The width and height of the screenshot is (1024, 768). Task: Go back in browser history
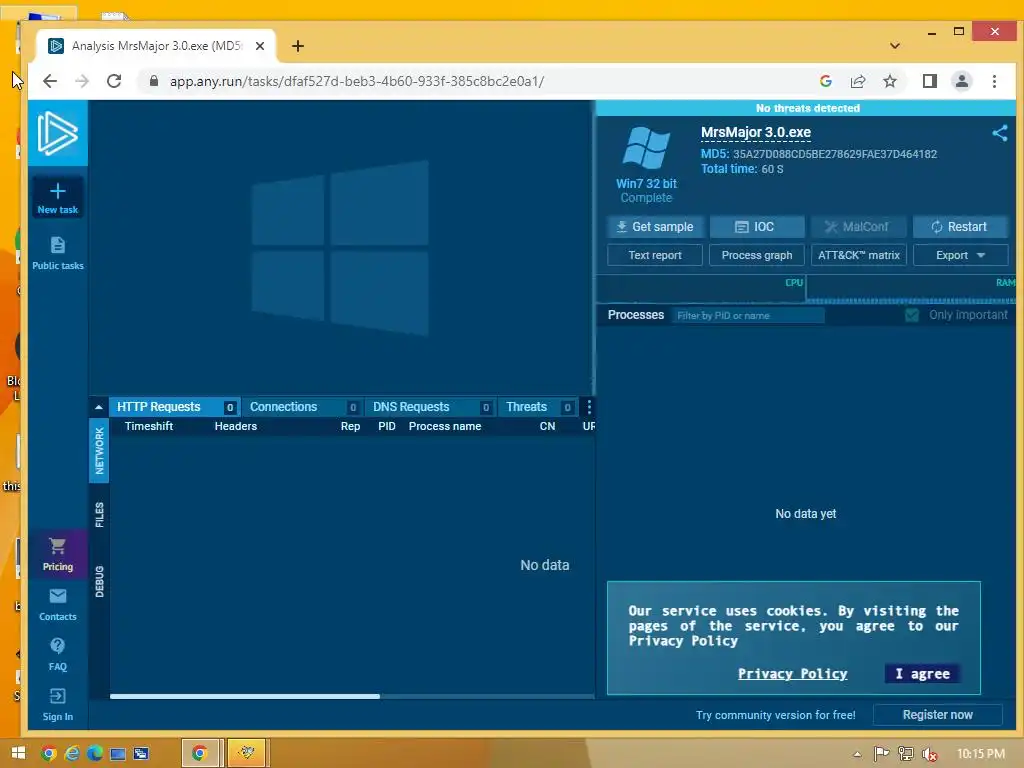[50, 81]
